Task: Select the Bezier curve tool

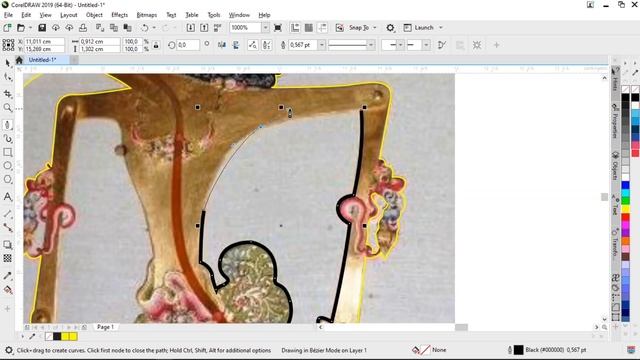Action: (7, 125)
